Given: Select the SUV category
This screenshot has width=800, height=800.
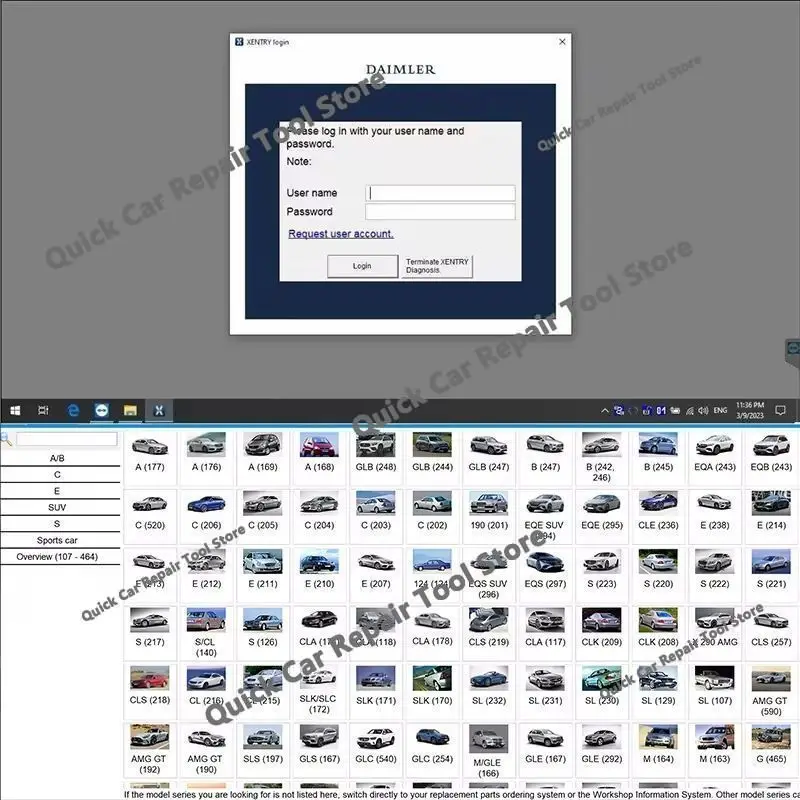Looking at the screenshot, I should point(57,507).
